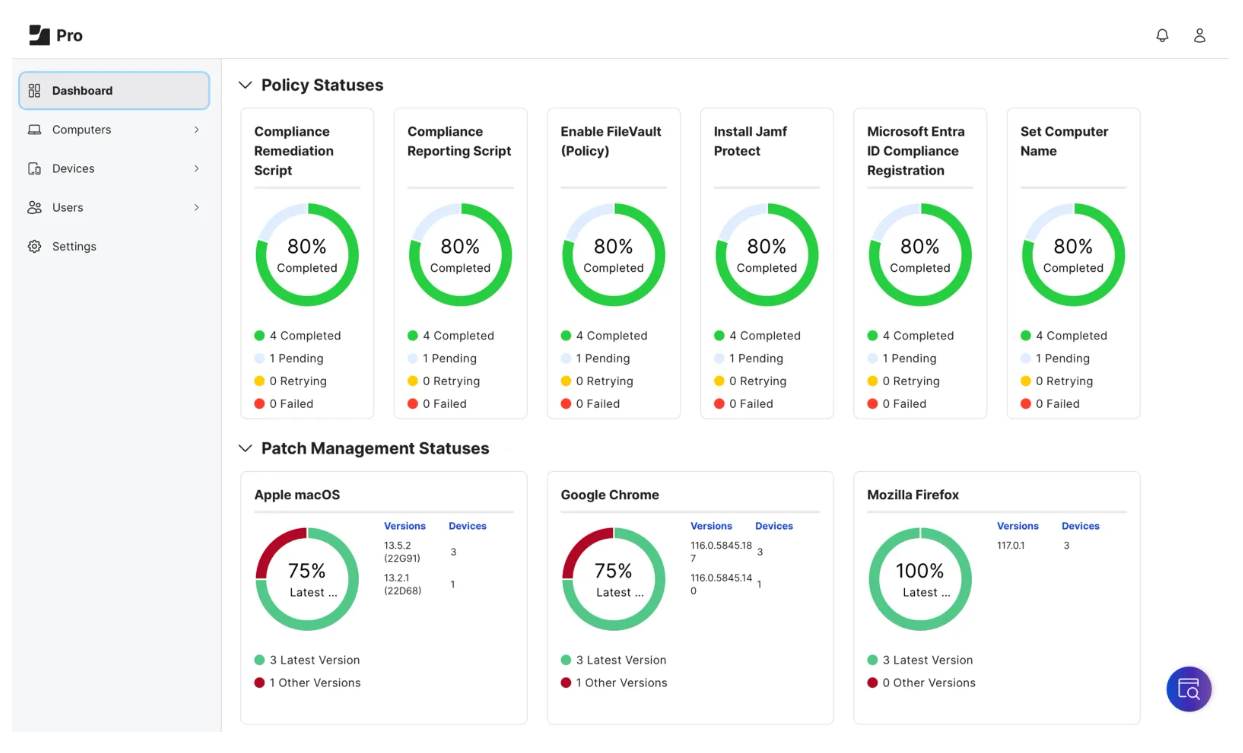Select the Computers icon in the sidebar
Screen dimensions: 1243x753
[x=34, y=129]
